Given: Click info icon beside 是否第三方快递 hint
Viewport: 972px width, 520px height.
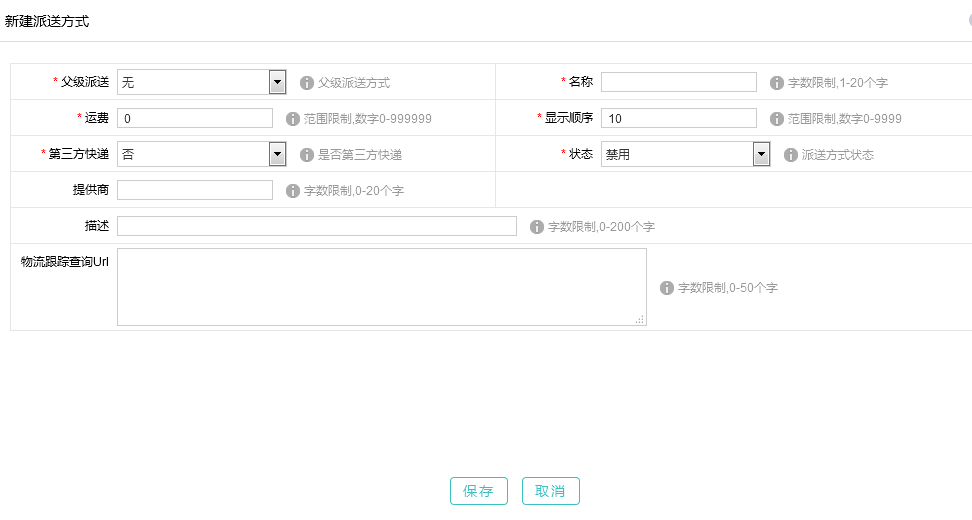Looking at the screenshot, I should [x=307, y=155].
